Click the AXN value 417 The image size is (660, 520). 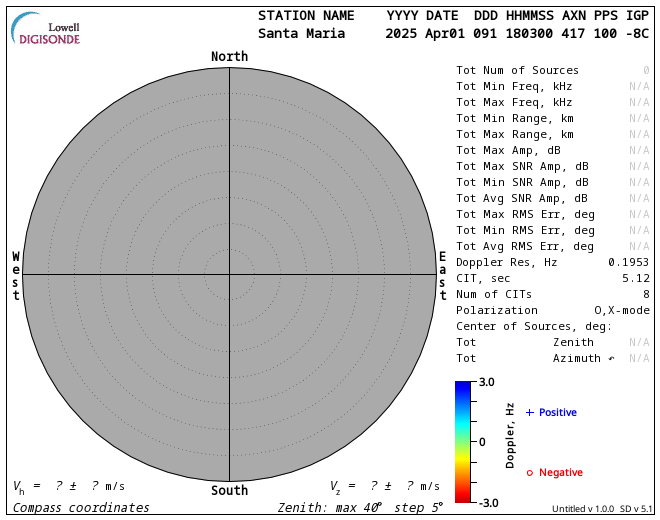tap(573, 33)
